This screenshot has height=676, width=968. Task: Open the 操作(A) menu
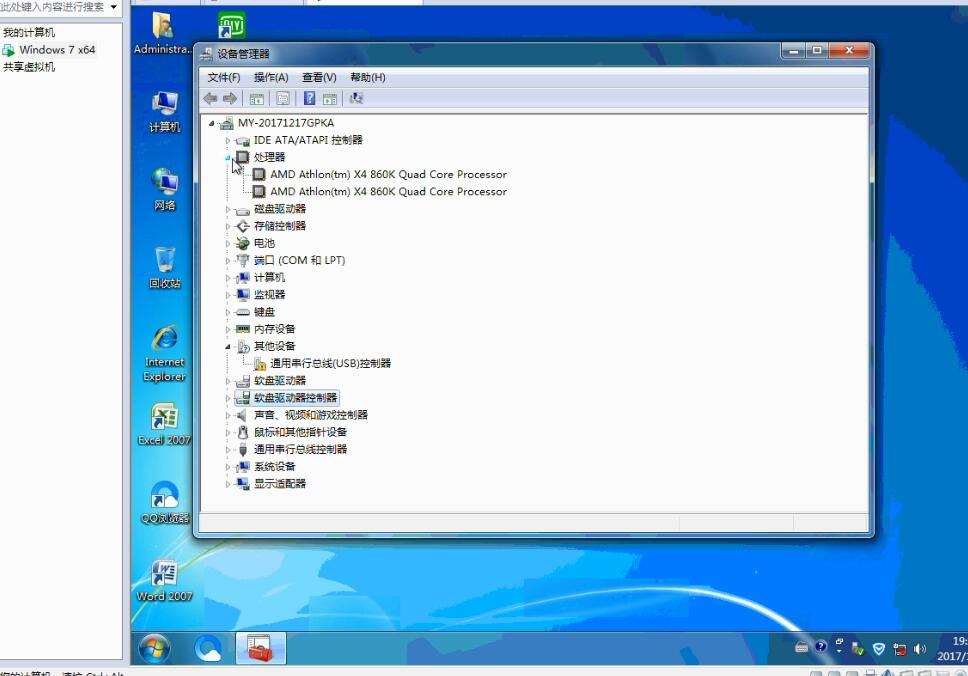[x=271, y=77]
